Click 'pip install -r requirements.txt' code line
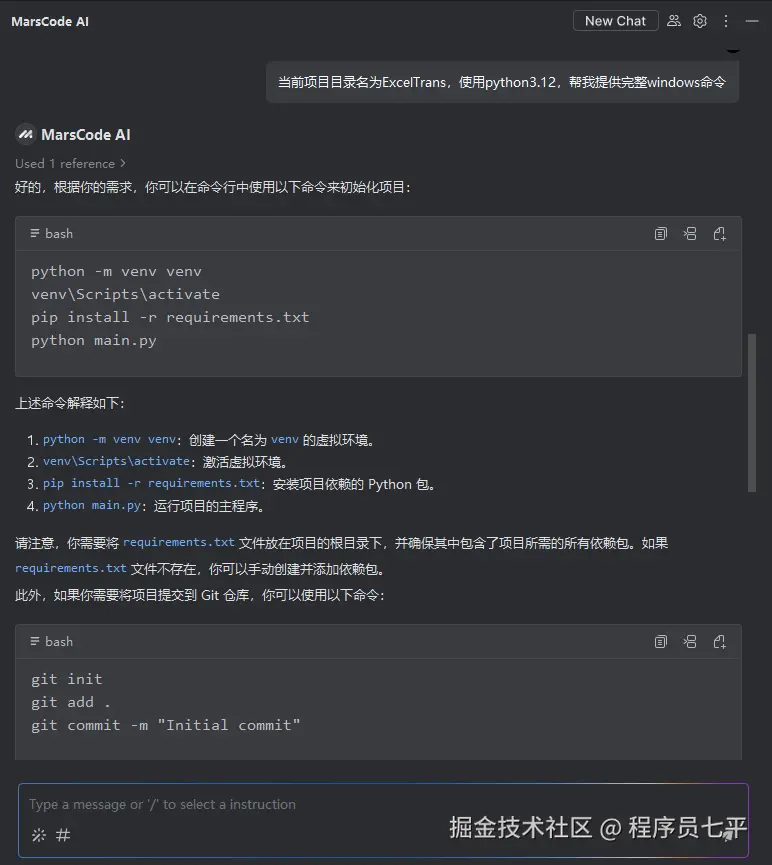This screenshot has width=772, height=865. tap(170, 317)
